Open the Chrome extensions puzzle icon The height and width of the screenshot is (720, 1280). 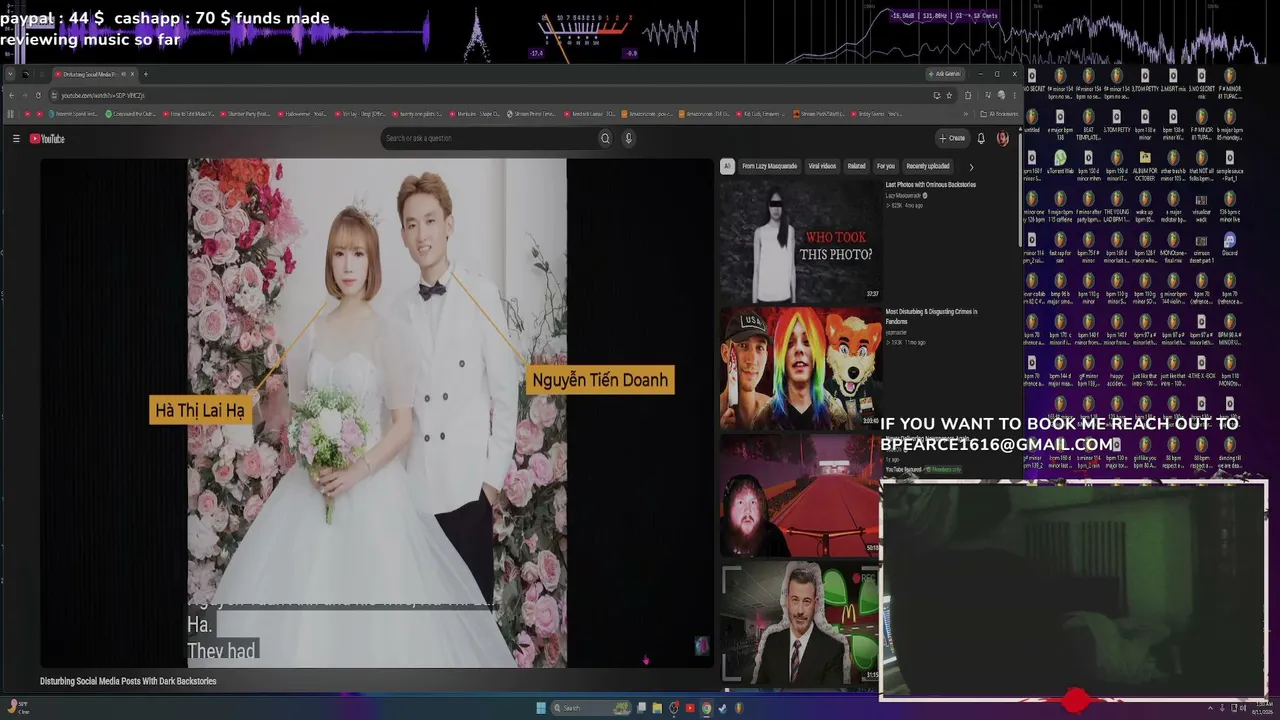(967, 95)
